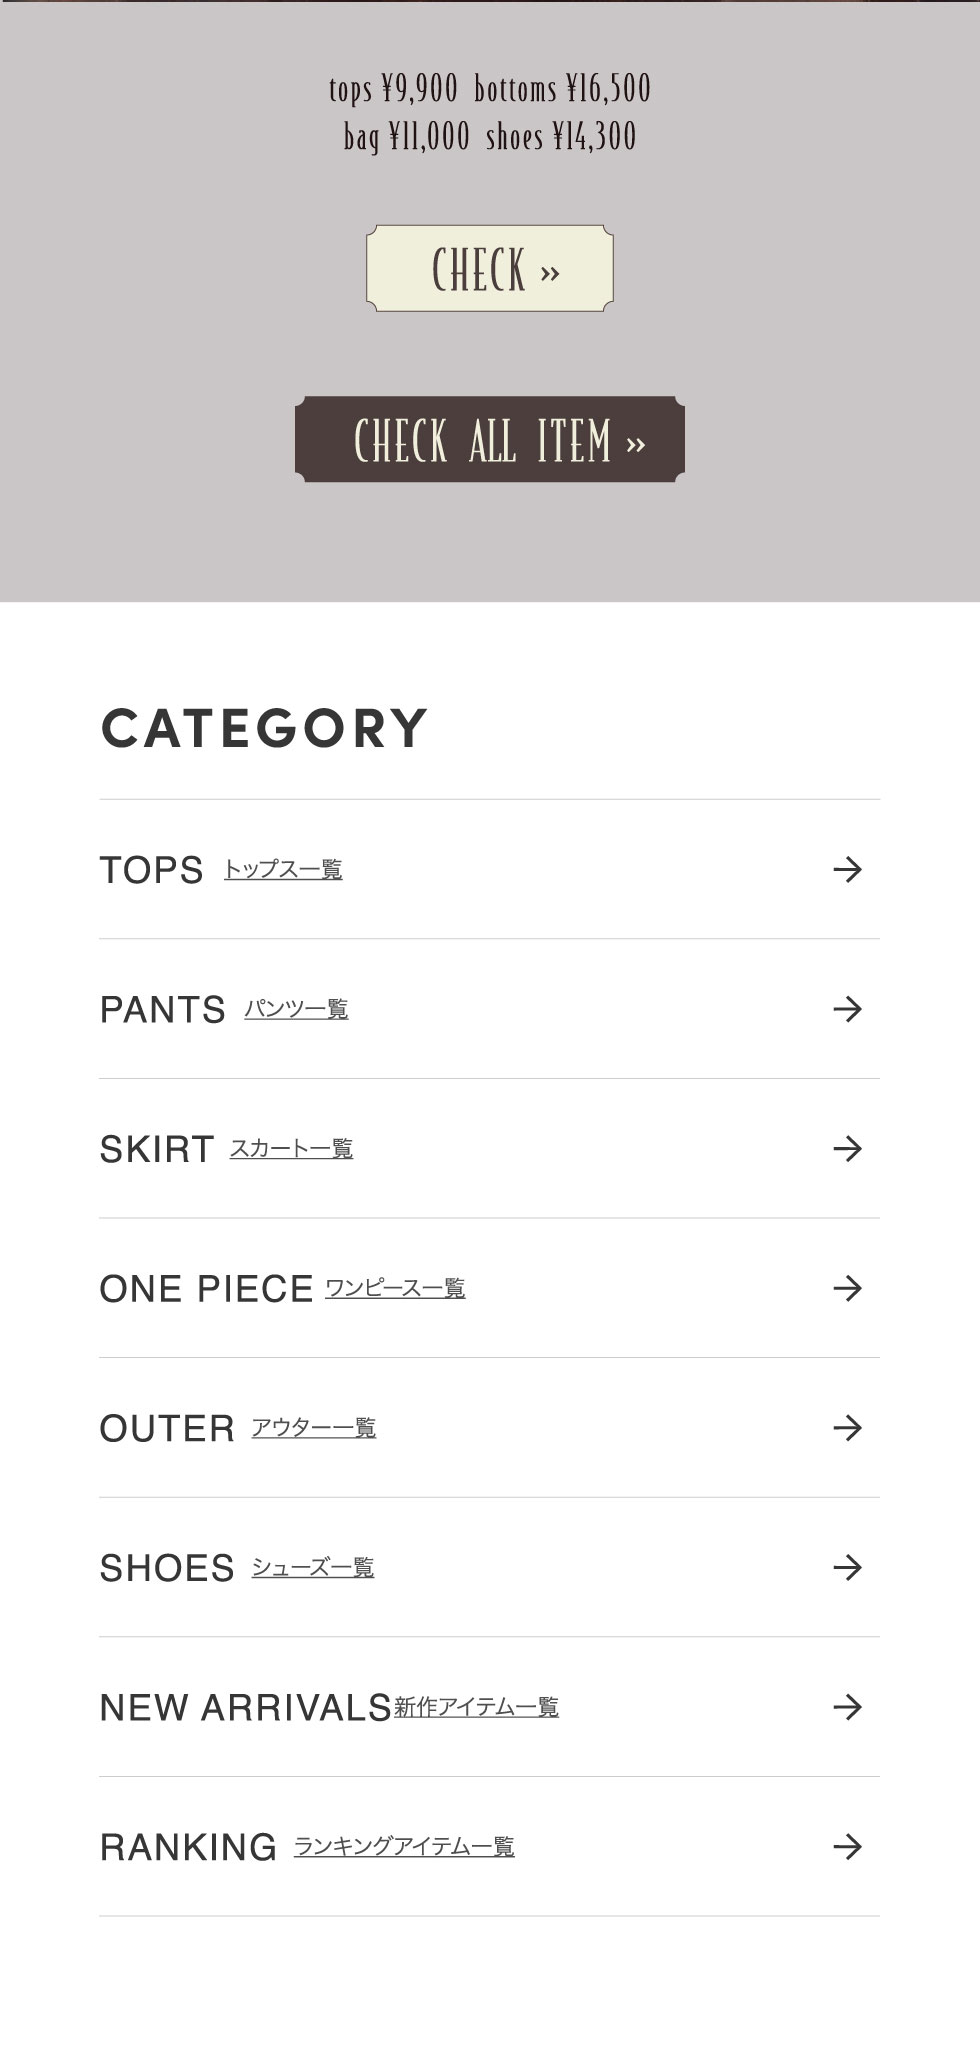This screenshot has height=2047, width=980.
Task: Click the arrow icon in ONE PIECE row
Action: 847,1288
